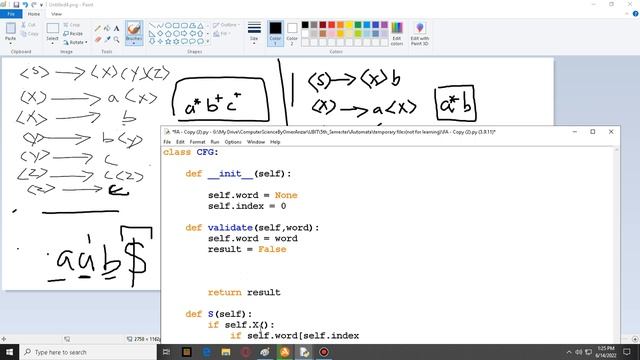640x360 pixels.
Task: Pick the Right arrow shape
Action: [184, 33]
